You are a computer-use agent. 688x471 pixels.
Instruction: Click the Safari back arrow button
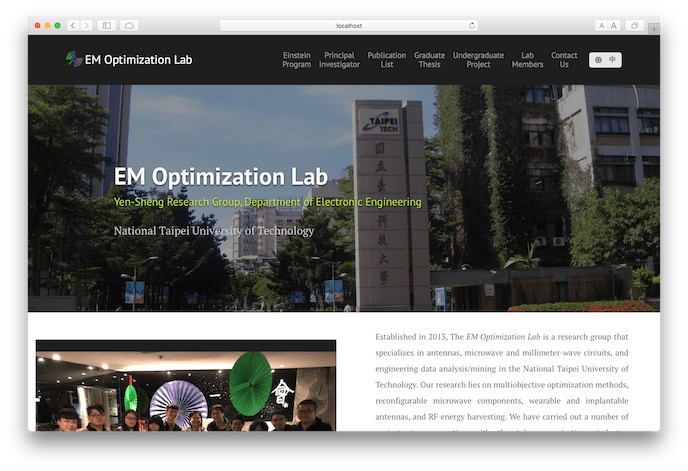pos(73,25)
